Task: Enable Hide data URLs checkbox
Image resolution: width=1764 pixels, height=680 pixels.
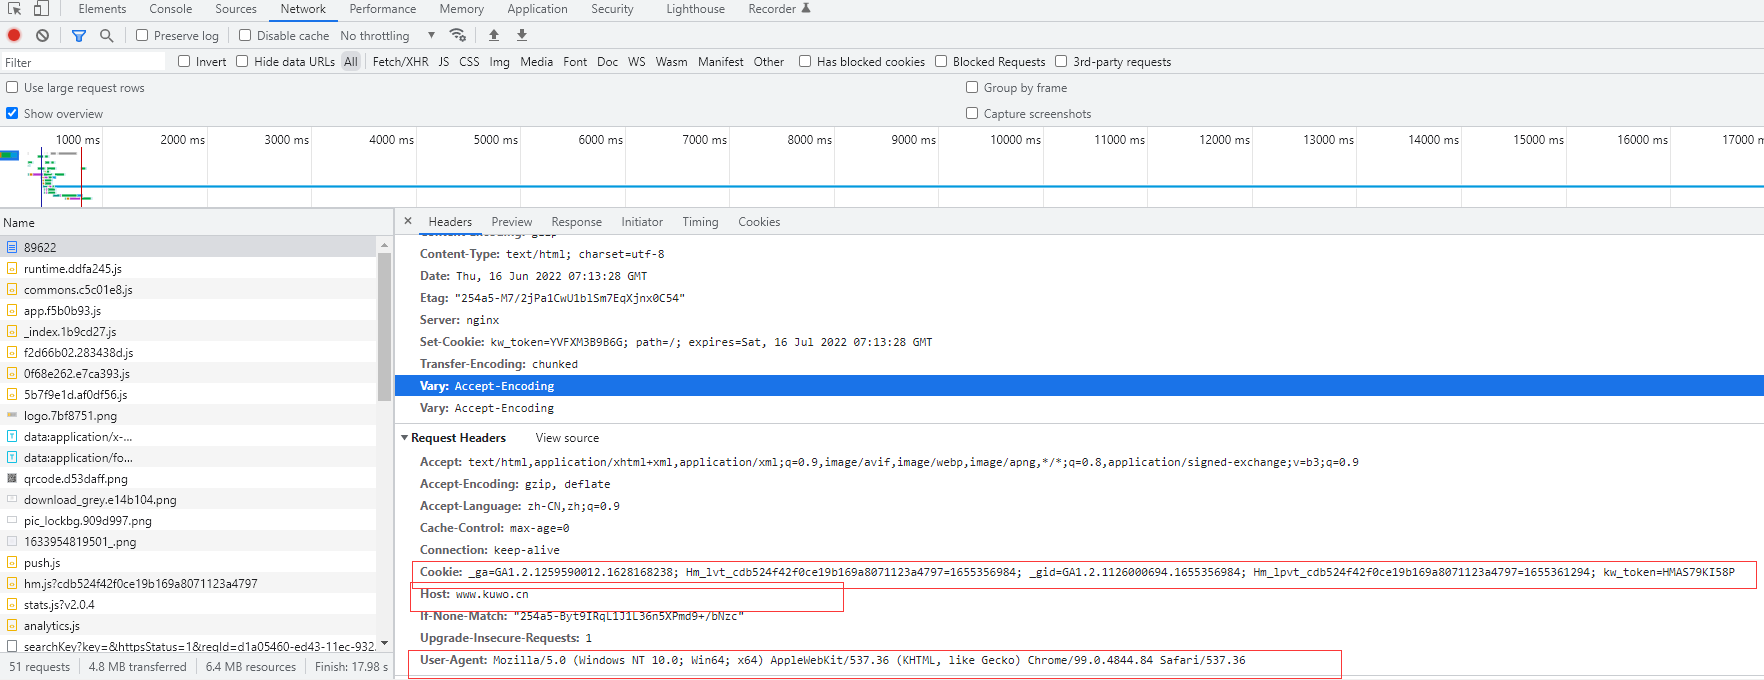Action: pos(242,61)
